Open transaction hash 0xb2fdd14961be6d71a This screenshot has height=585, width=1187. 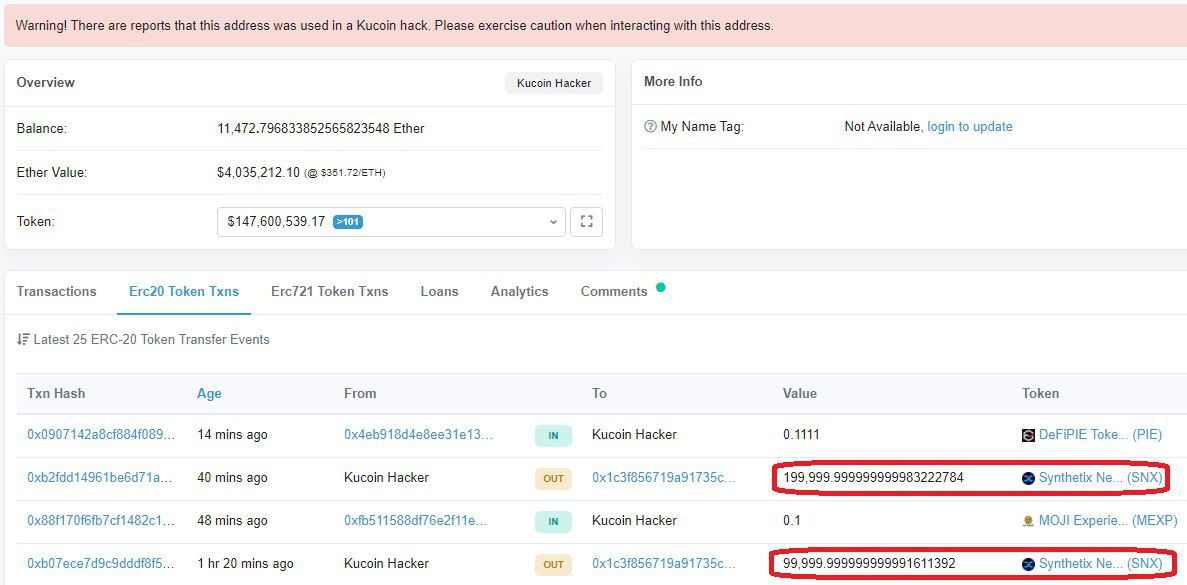pos(100,478)
